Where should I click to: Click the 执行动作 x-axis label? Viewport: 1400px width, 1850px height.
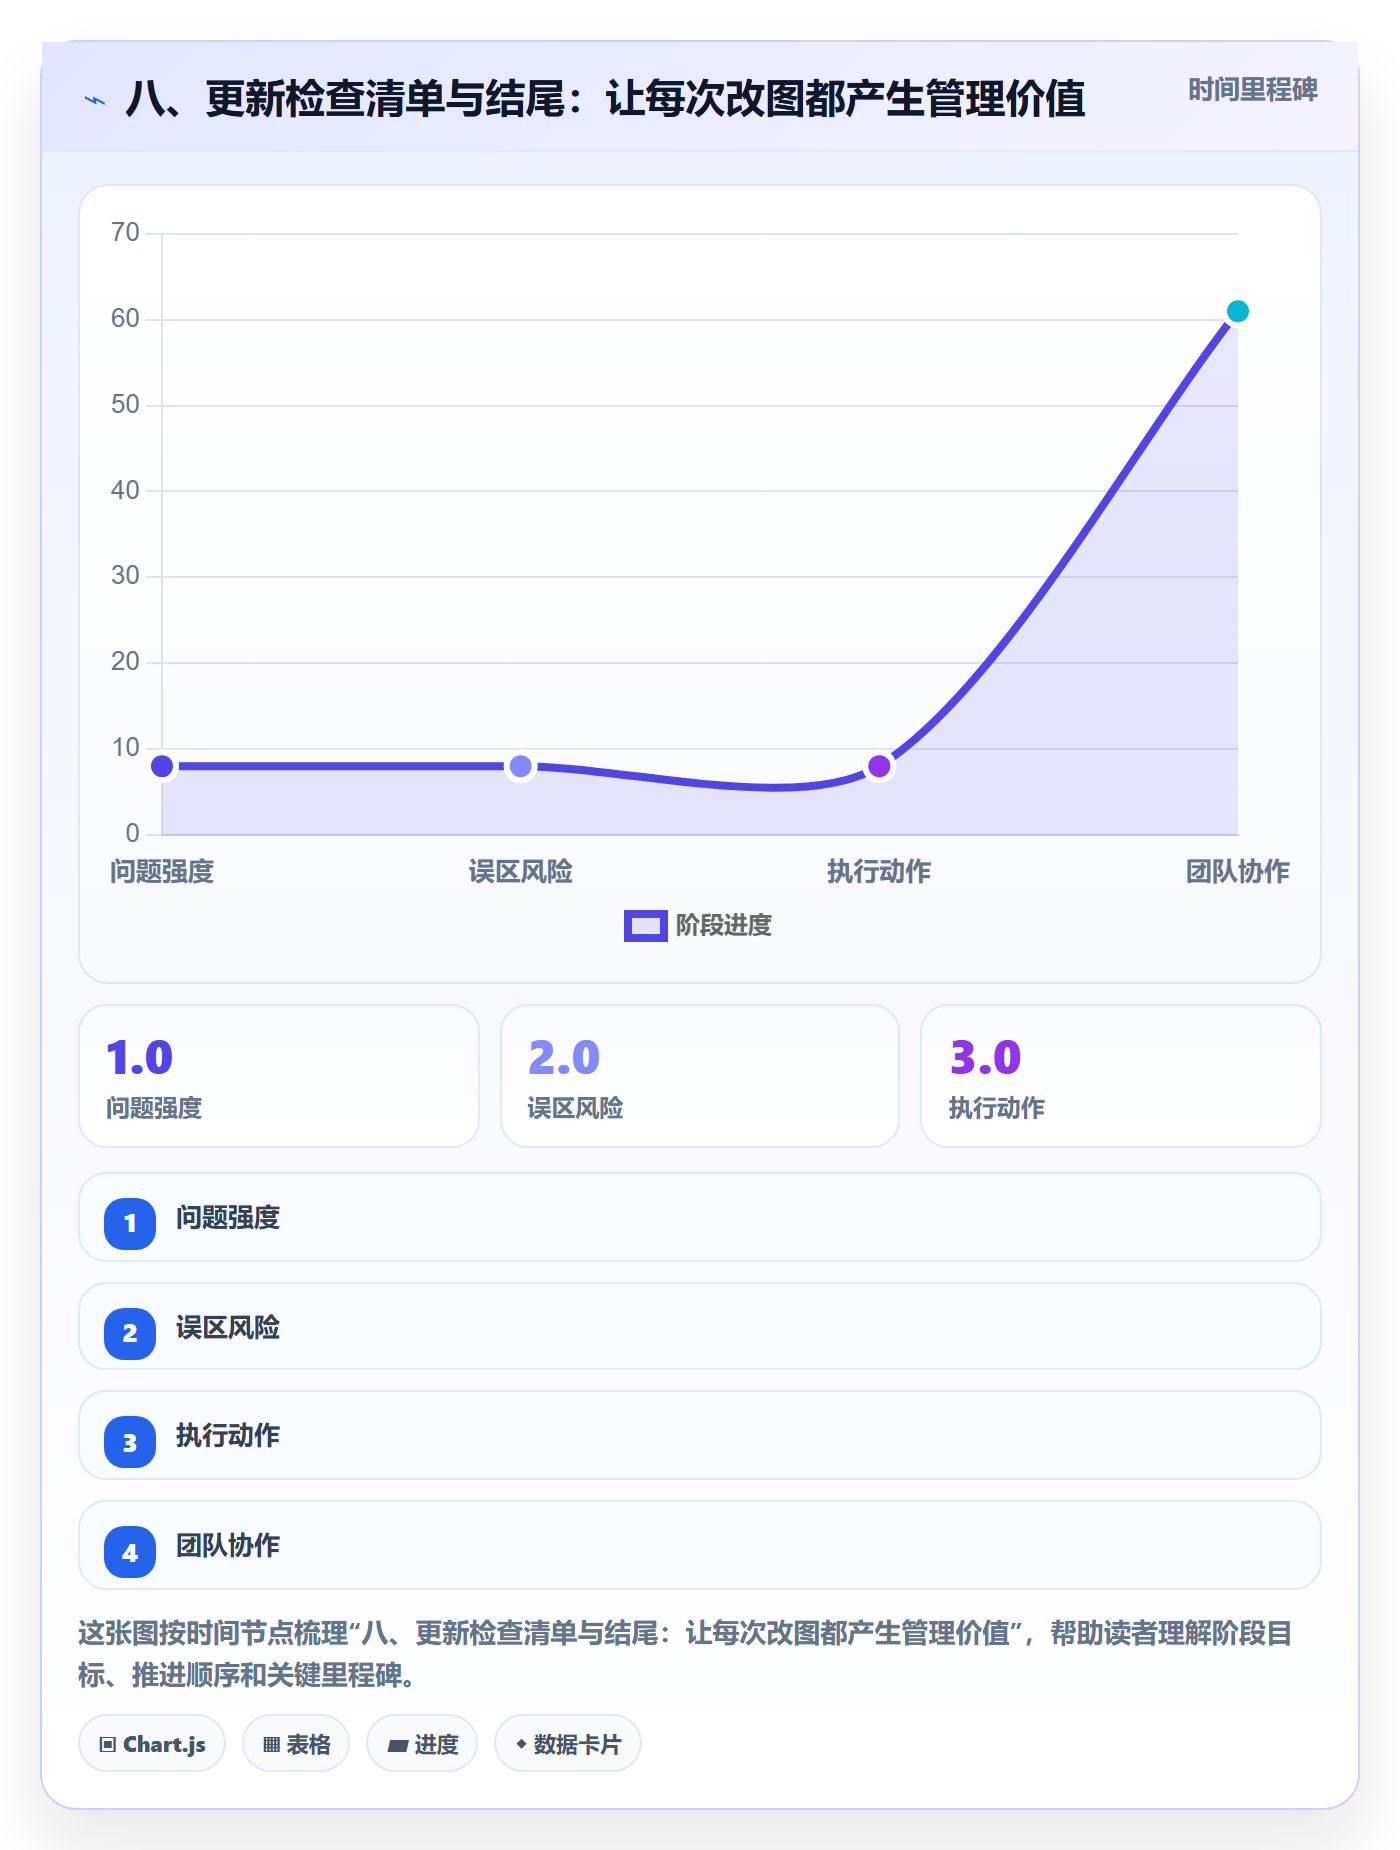[x=879, y=872]
